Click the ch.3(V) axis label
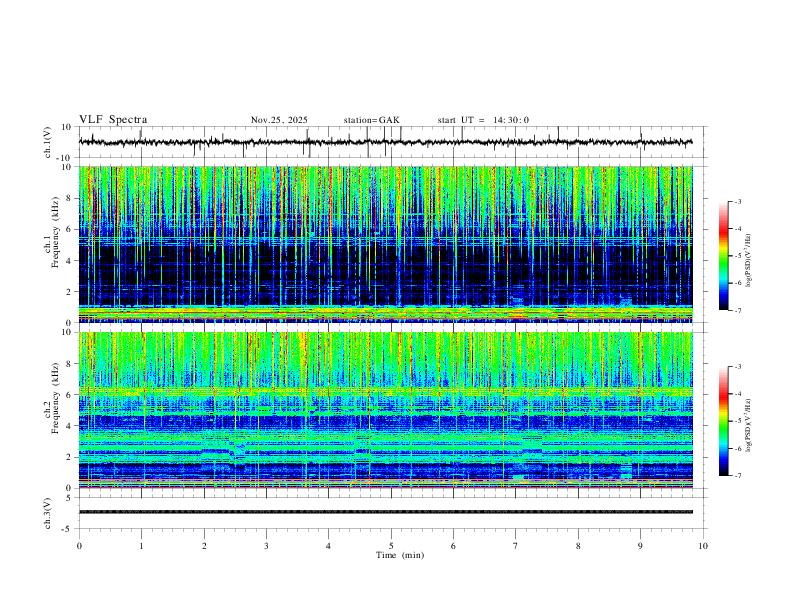 [x=48, y=513]
